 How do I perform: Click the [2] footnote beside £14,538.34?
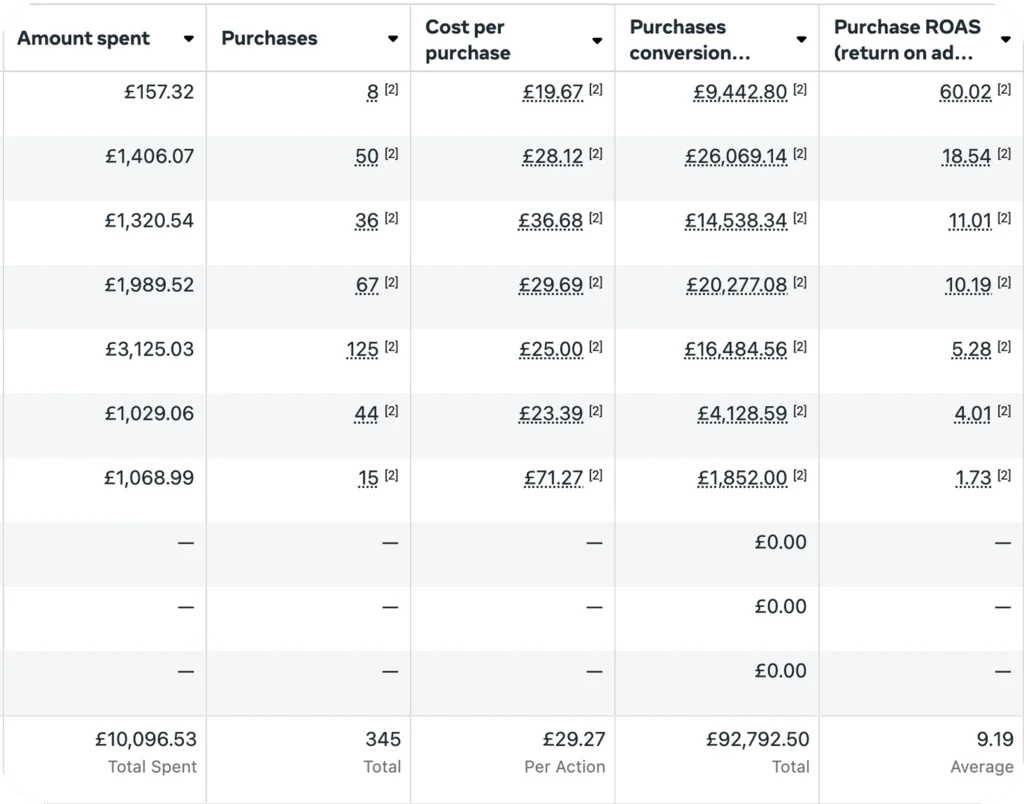click(800, 218)
